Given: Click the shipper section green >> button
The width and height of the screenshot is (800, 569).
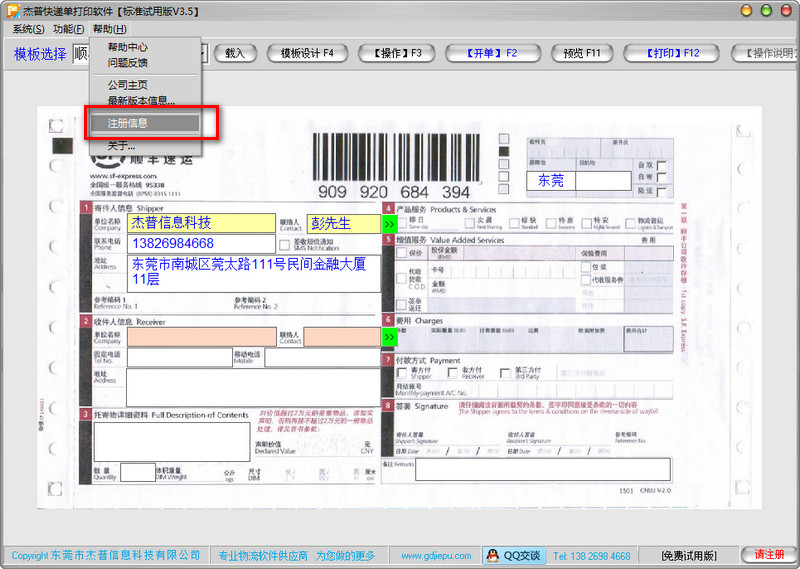Looking at the screenshot, I should pyautogui.click(x=389, y=224).
